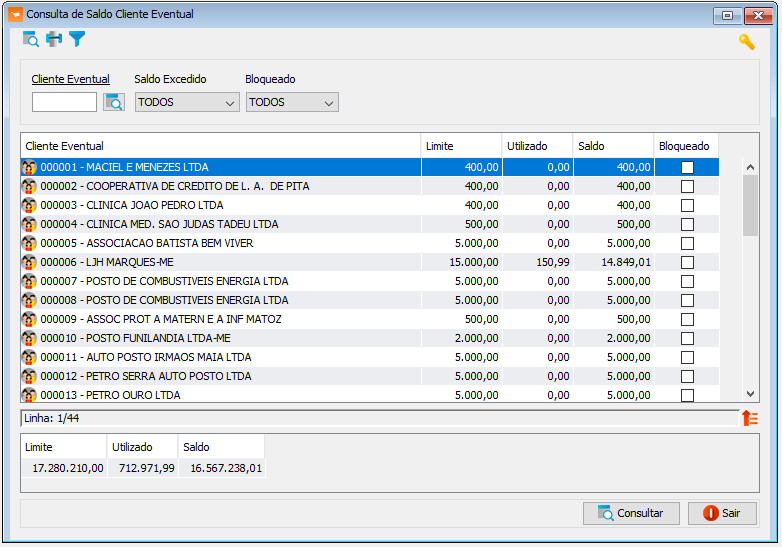
Task: Click the application logo in title bar
Action: pyautogui.click(x=15, y=14)
